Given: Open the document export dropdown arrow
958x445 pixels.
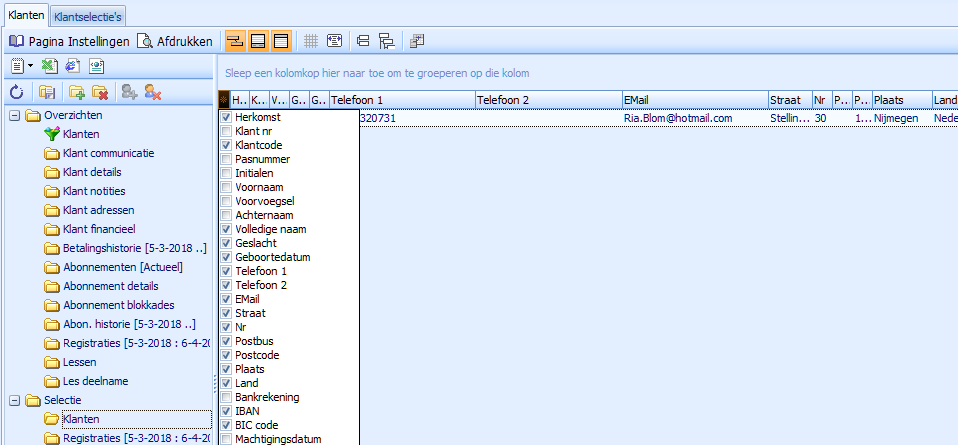Looking at the screenshot, I should pos(32,66).
